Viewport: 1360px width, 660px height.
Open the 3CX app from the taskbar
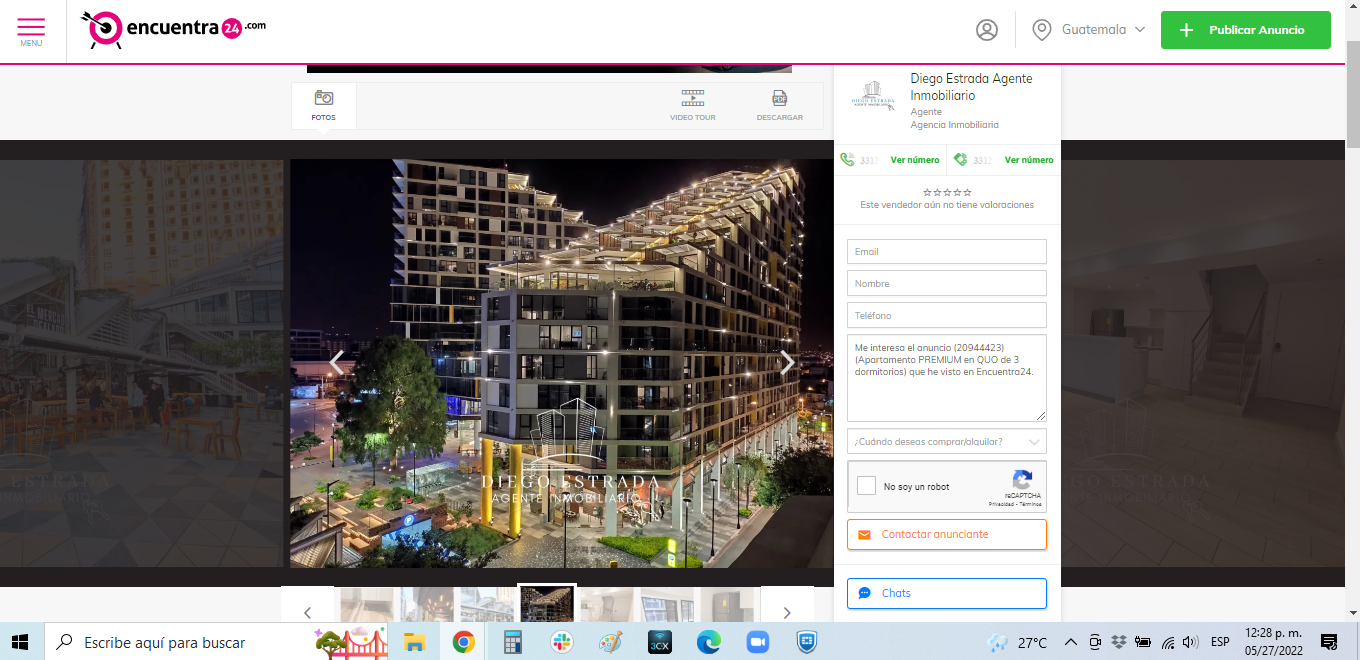click(x=659, y=642)
